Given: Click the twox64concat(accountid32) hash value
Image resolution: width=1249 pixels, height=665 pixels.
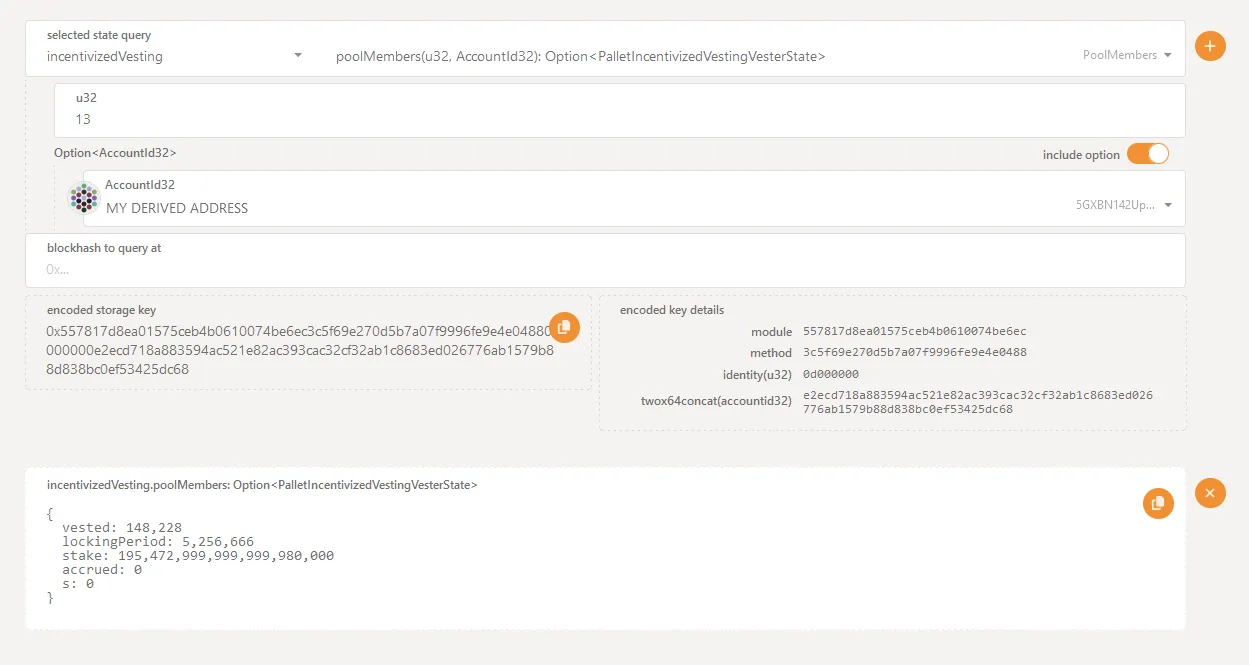Looking at the screenshot, I should (x=977, y=402).
